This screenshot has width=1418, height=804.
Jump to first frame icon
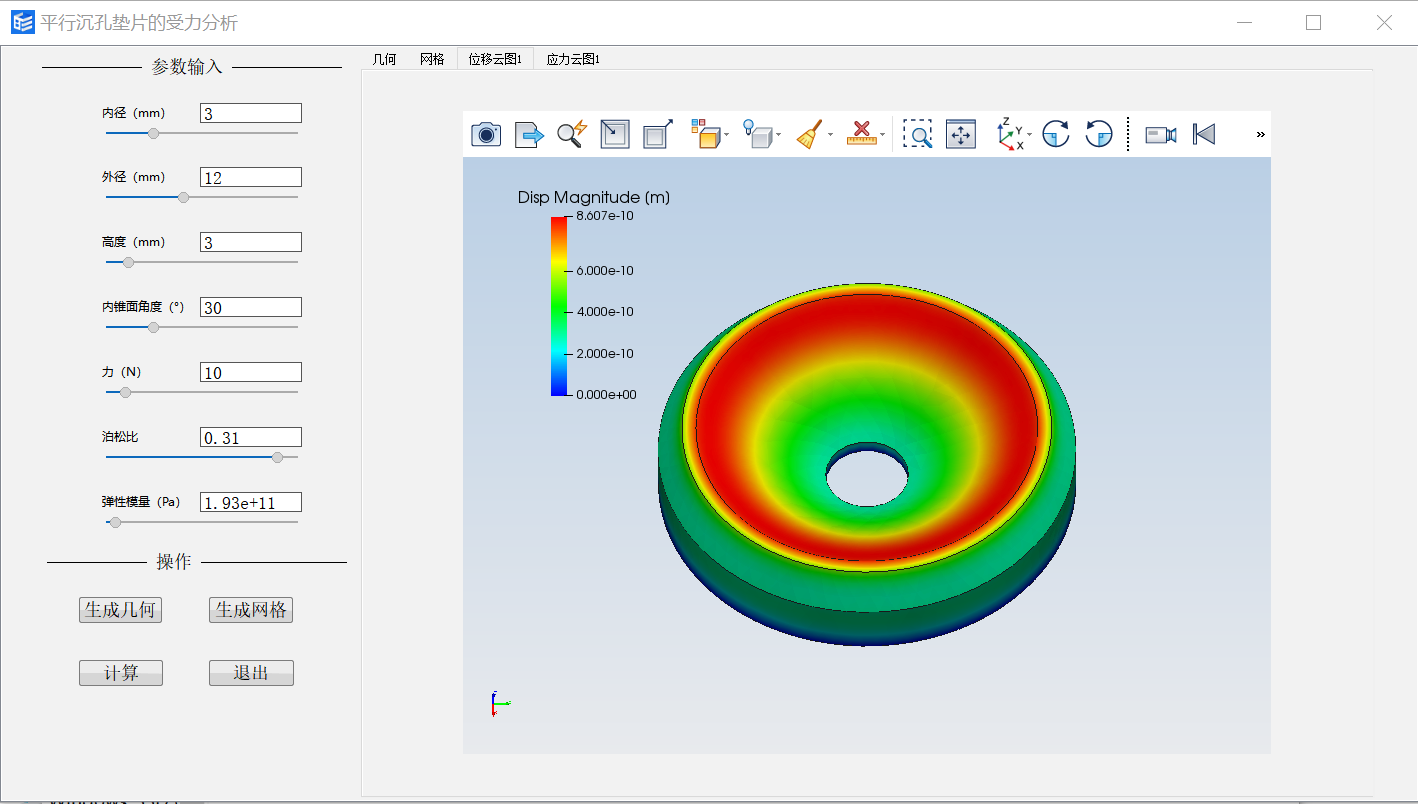tap(1204, 134)
